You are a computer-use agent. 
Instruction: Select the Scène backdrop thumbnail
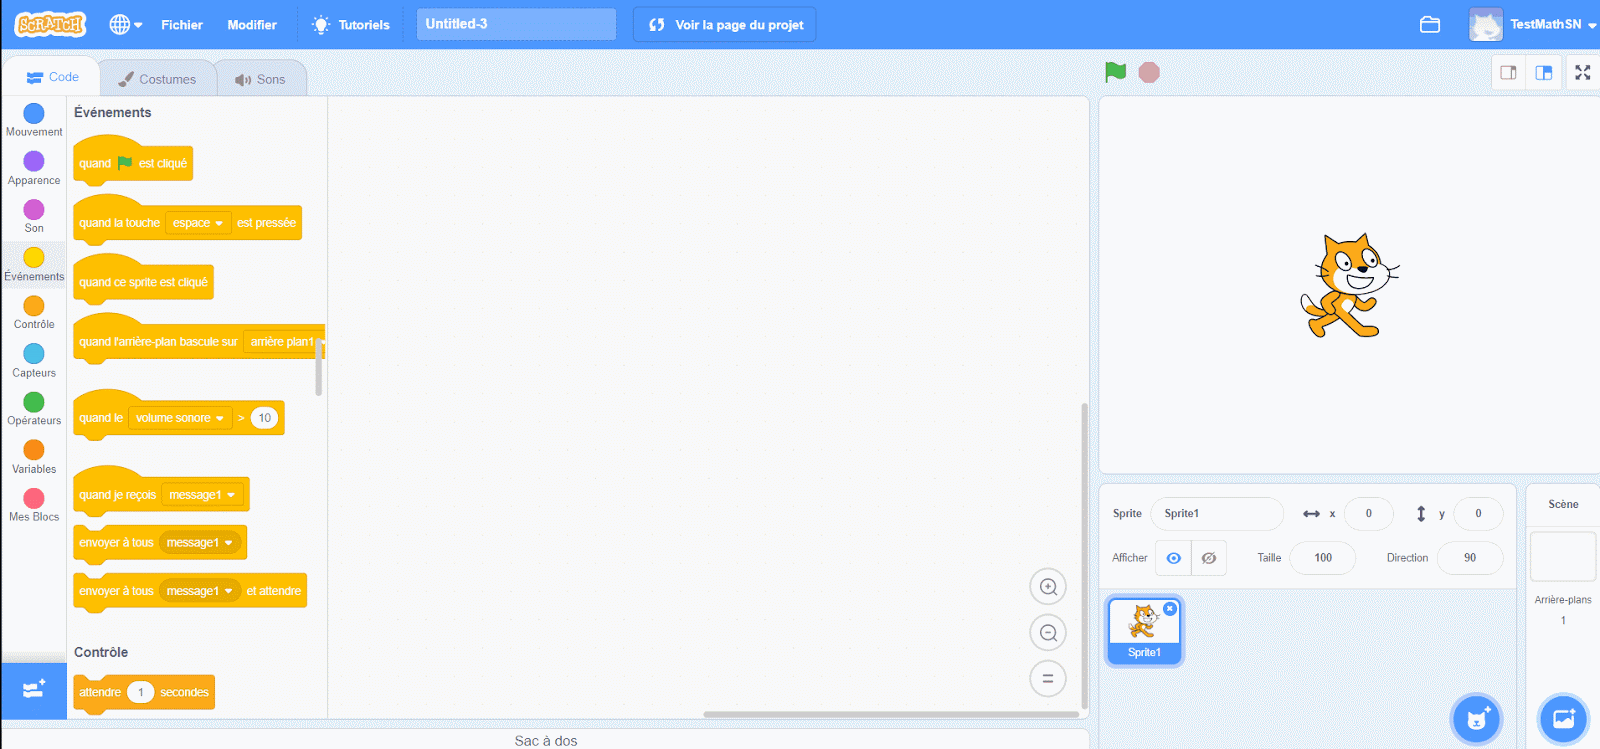(x=1563, y=556)
